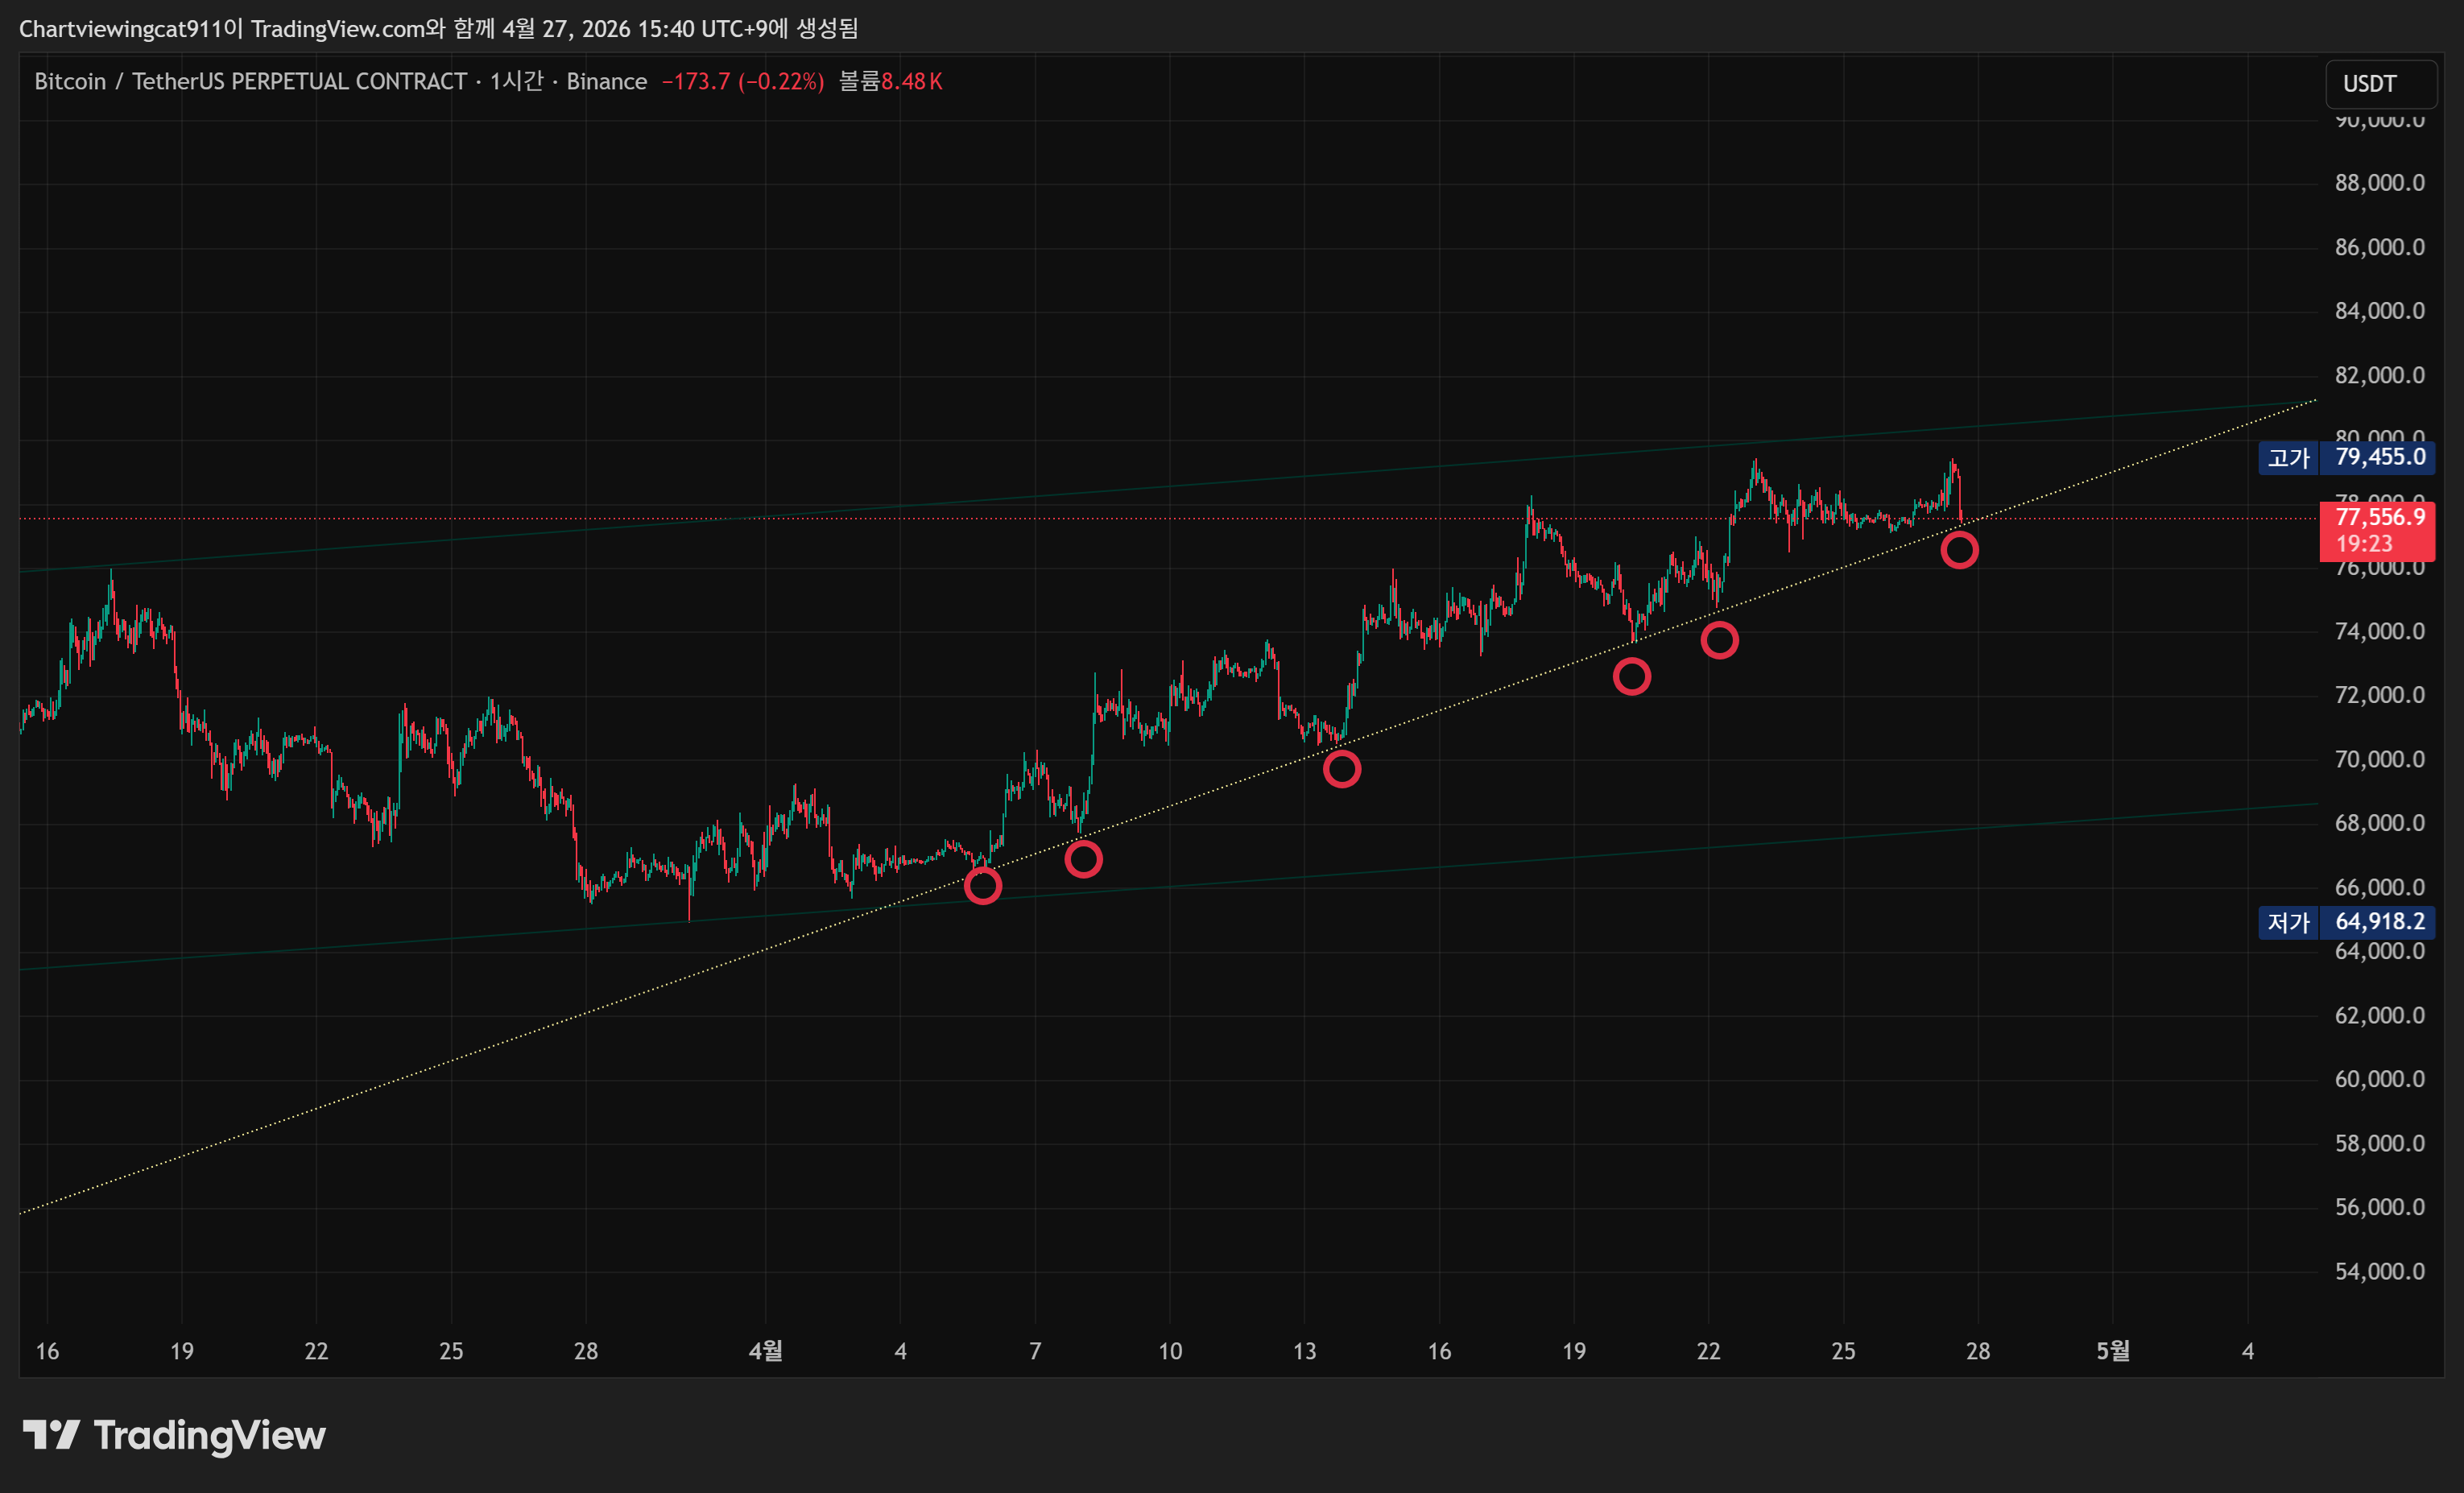This screenshot has width=2464, height=1493.
Task: Click the red circle above date 13
Action: coord(1341,769)
